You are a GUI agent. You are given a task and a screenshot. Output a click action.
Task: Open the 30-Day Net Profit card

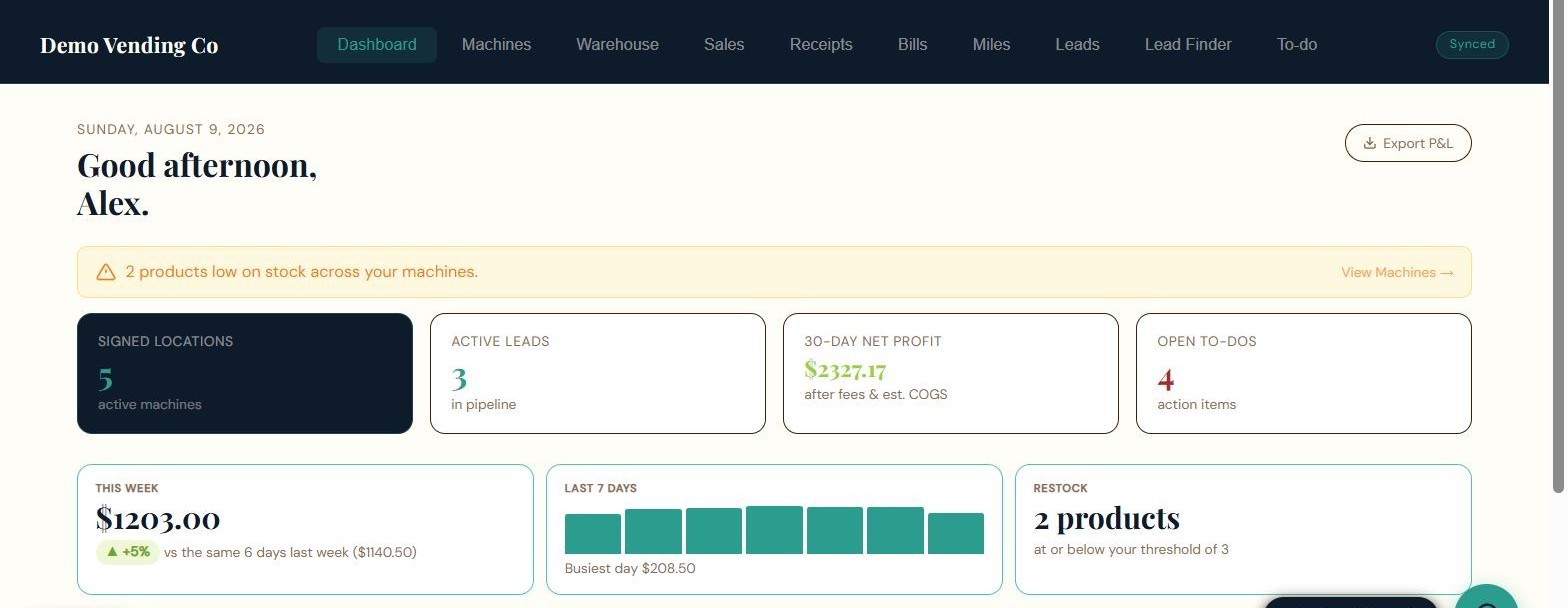pyautogui.click(x=951, y=373)
